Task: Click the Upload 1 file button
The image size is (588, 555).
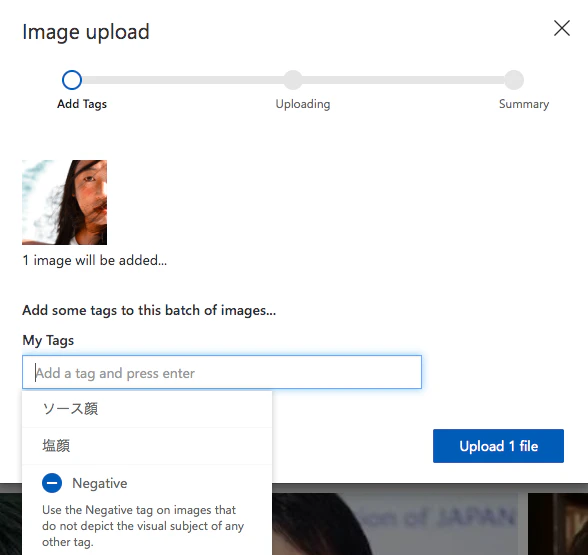Action: tap(498, 446)
